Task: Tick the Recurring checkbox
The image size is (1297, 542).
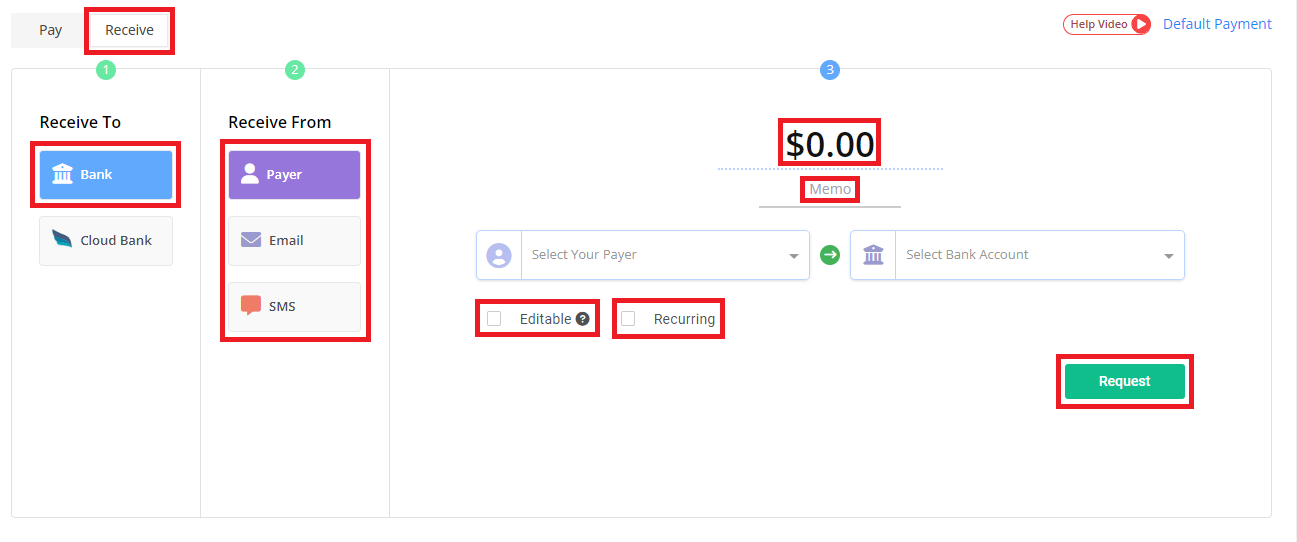Action: click(x=628, y=319)
